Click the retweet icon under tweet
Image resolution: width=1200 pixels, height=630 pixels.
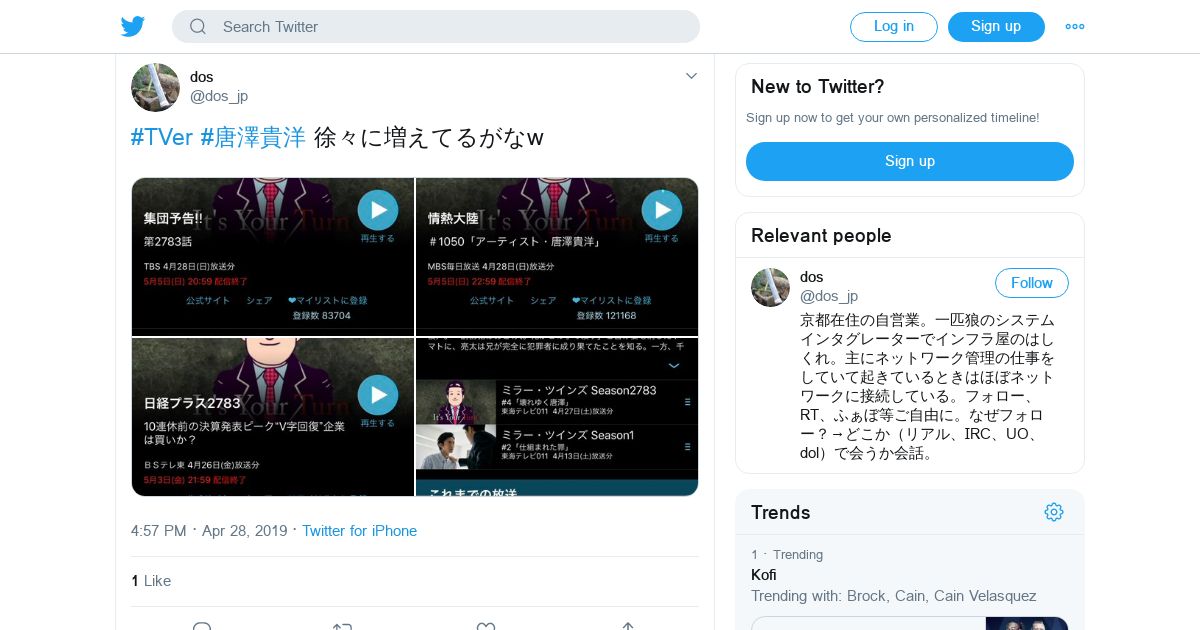point(342,626)
